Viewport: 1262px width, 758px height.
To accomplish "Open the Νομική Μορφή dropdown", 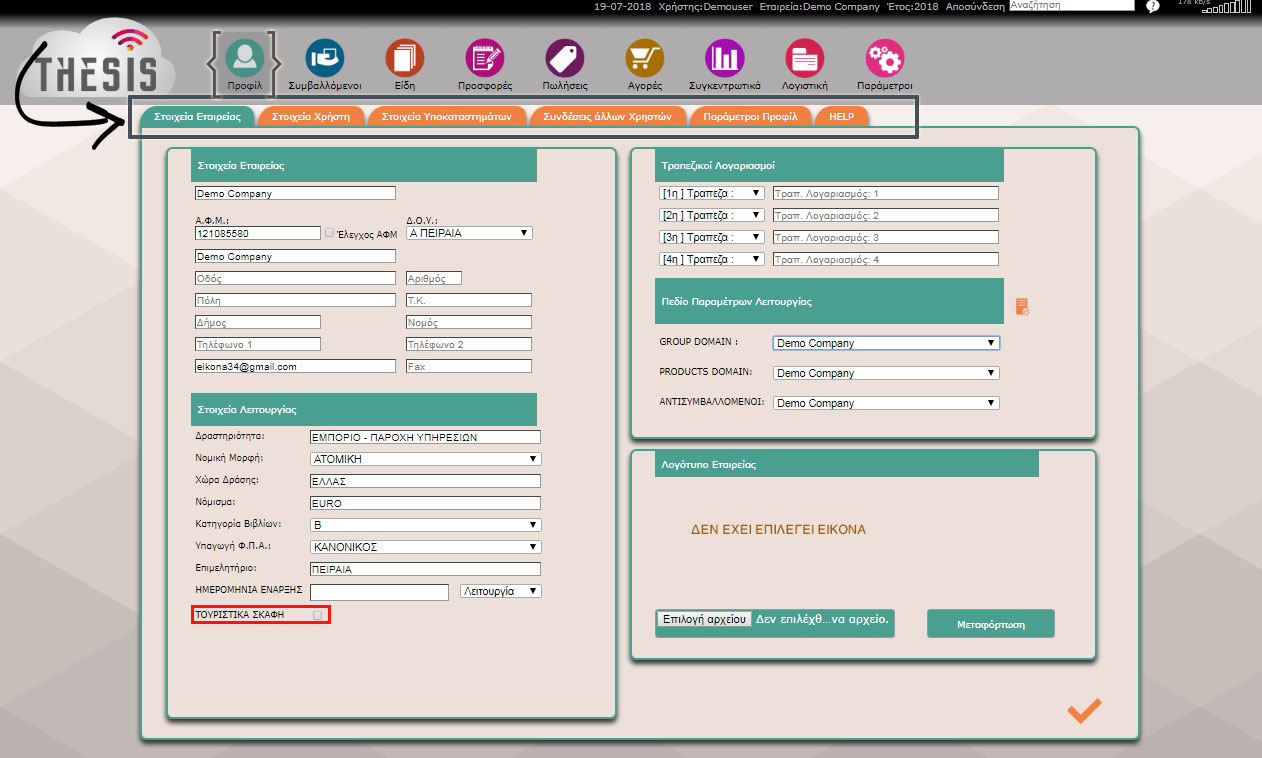I will [425, 459].
